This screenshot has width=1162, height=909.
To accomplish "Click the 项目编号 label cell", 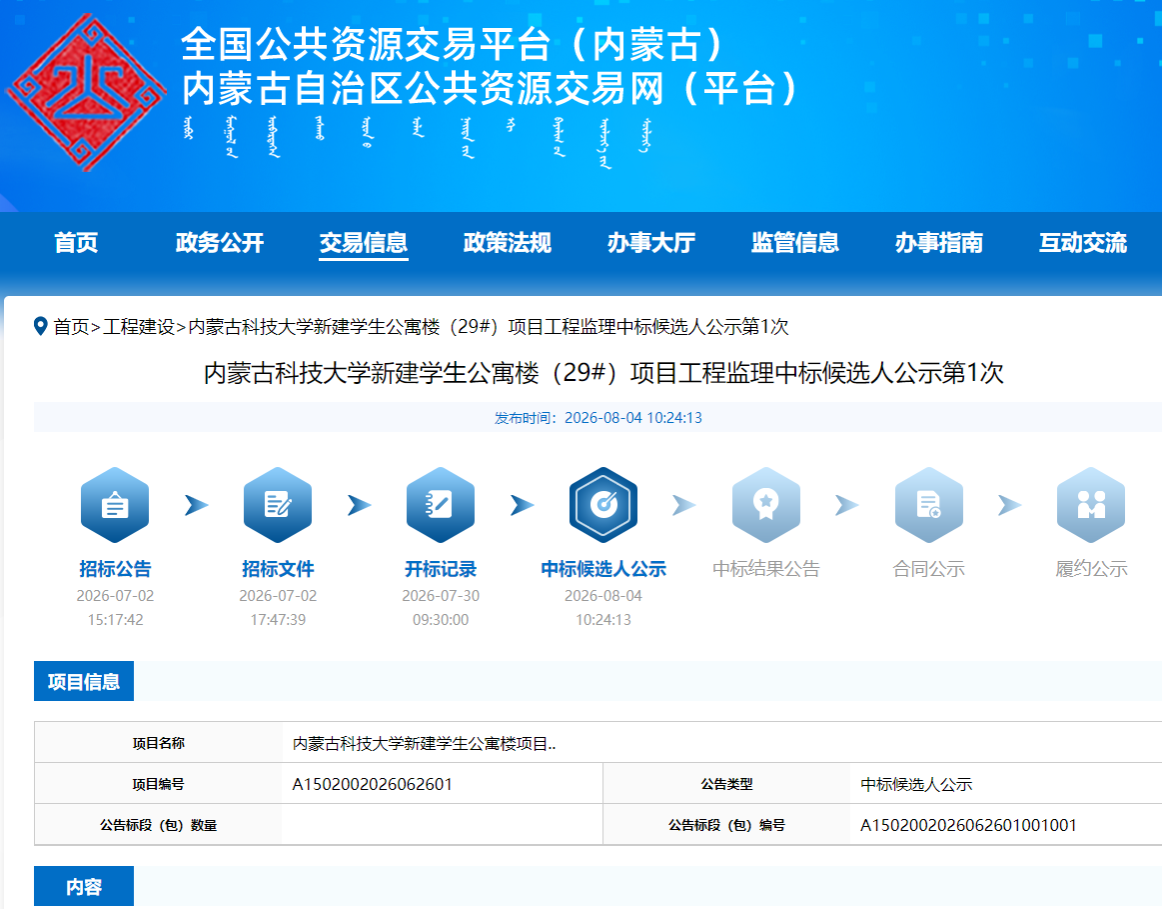I will coord(158,784).
